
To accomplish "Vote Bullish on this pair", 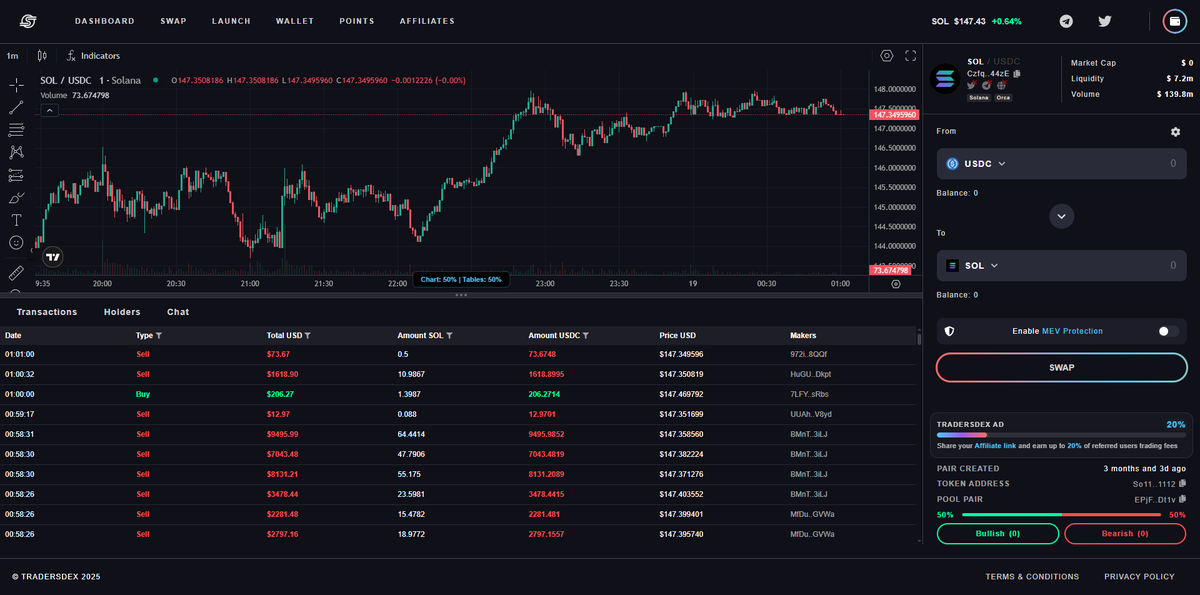I will pos(997,533).
